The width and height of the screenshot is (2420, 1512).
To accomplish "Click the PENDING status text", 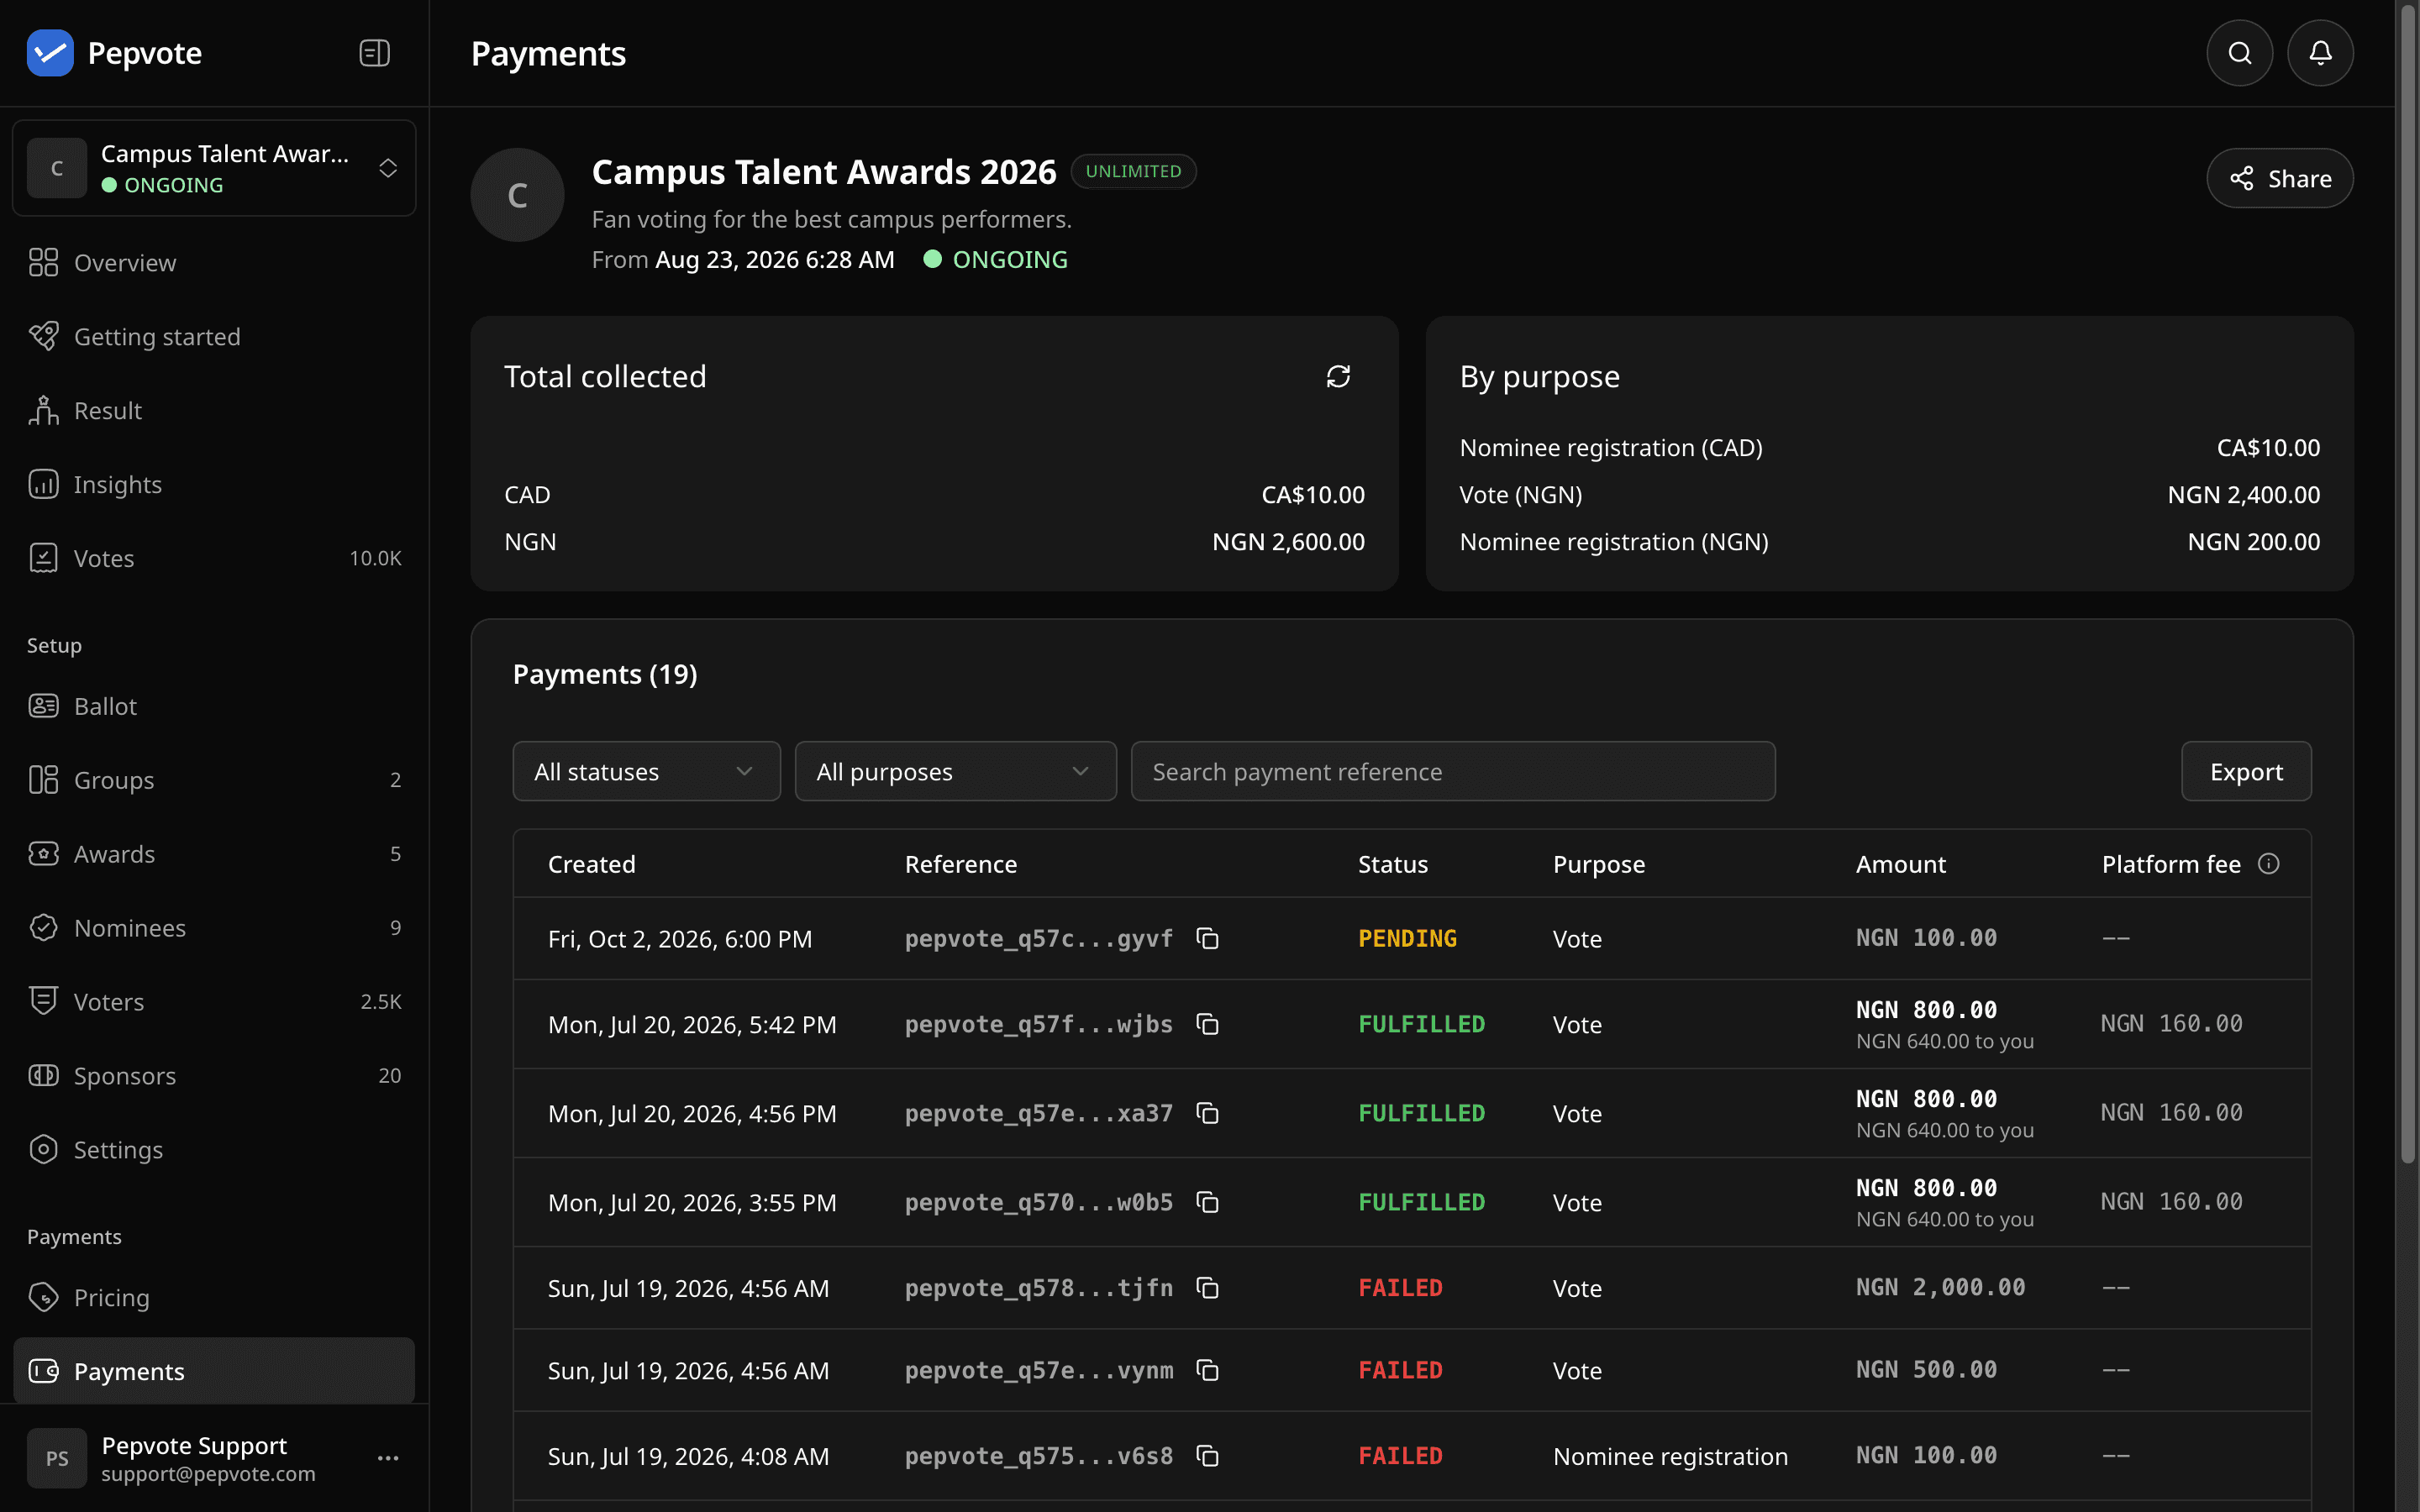I will click(1407, 938).
